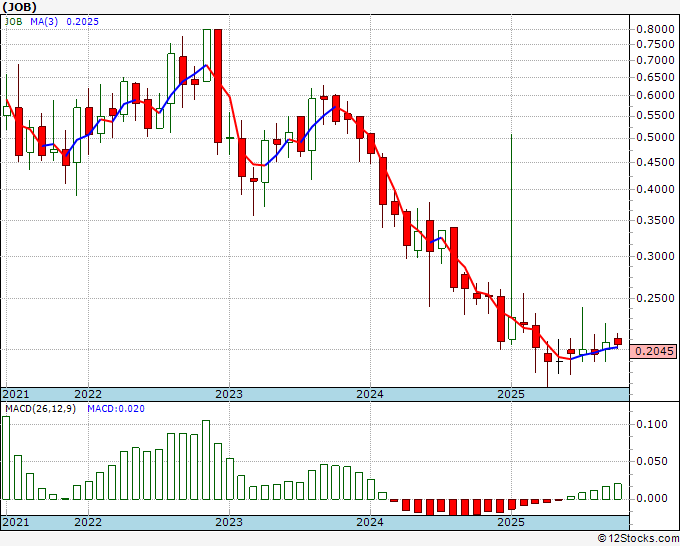Click the last green MACD histogram bar
The width and height of the screenshot is (680, 546).
pos(618,491)
